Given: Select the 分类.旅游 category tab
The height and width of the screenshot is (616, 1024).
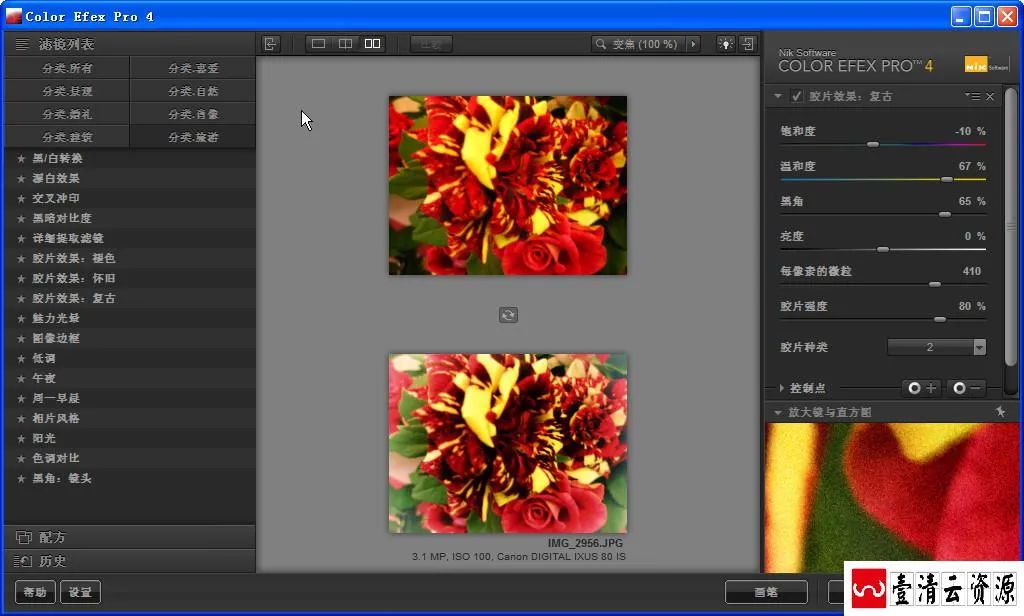Looking at the screenshot, I should [193, 137].
